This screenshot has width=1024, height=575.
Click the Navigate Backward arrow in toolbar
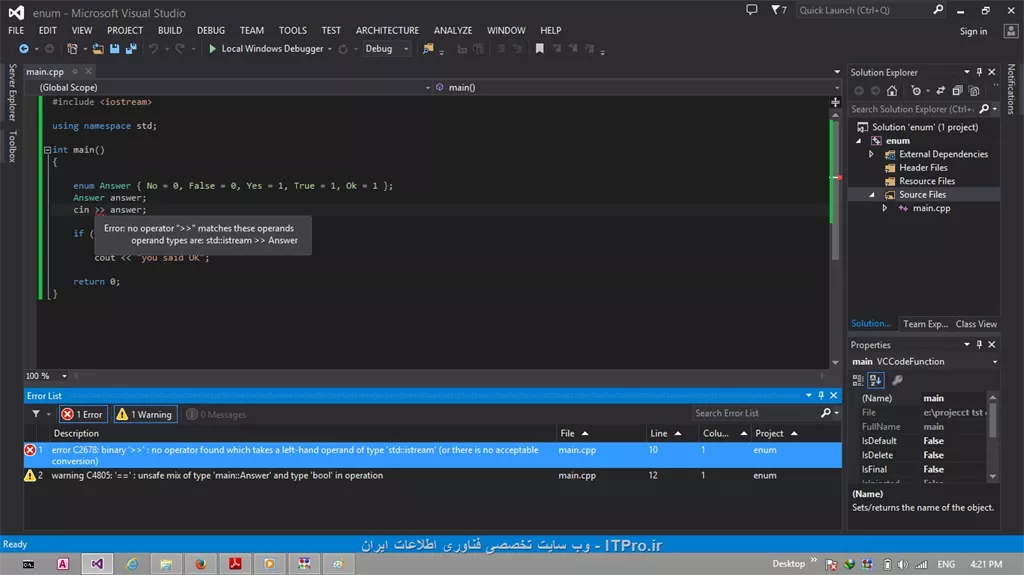click(x=24, y=49)
